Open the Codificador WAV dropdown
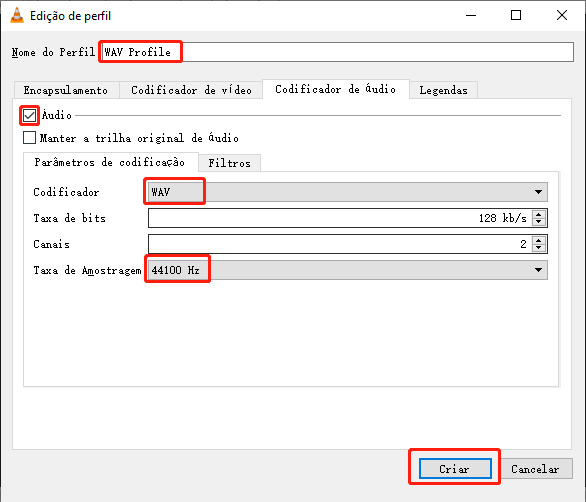586x502 pixels. pos(348,192)
